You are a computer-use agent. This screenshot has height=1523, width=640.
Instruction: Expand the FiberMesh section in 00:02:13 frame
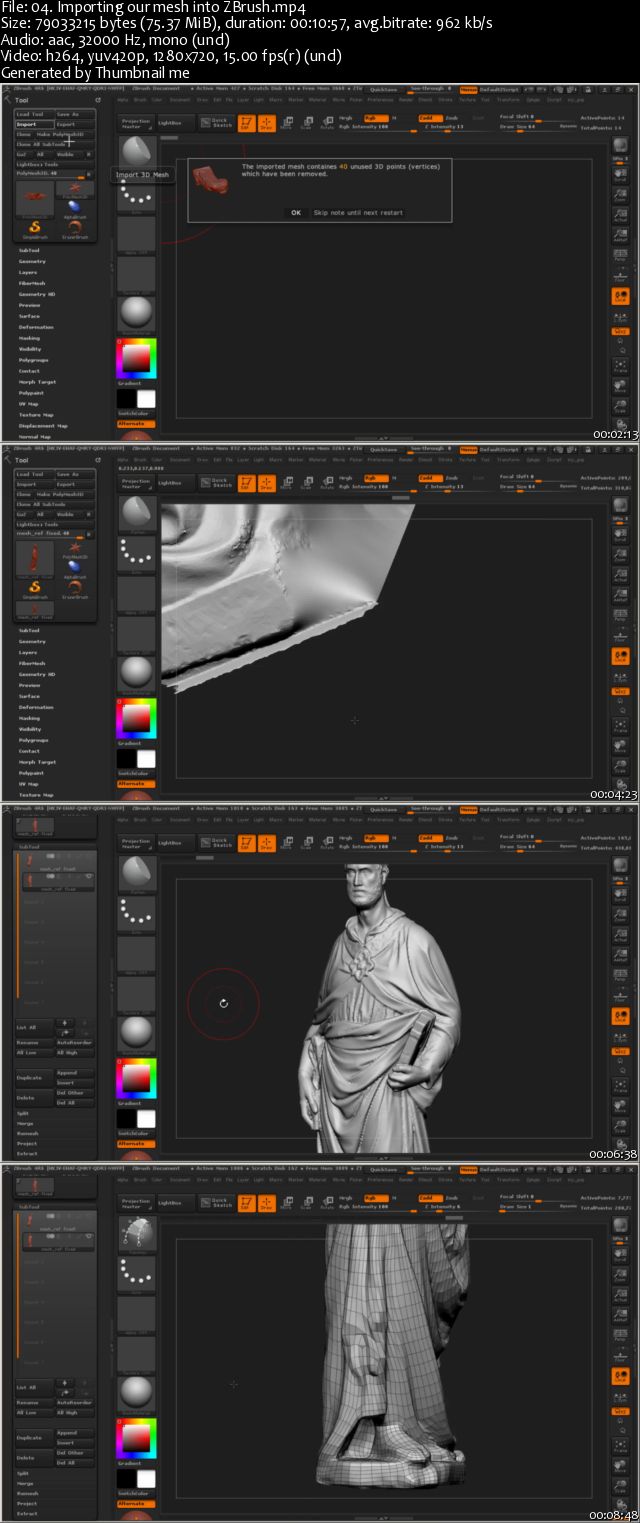tap(32, 283)
